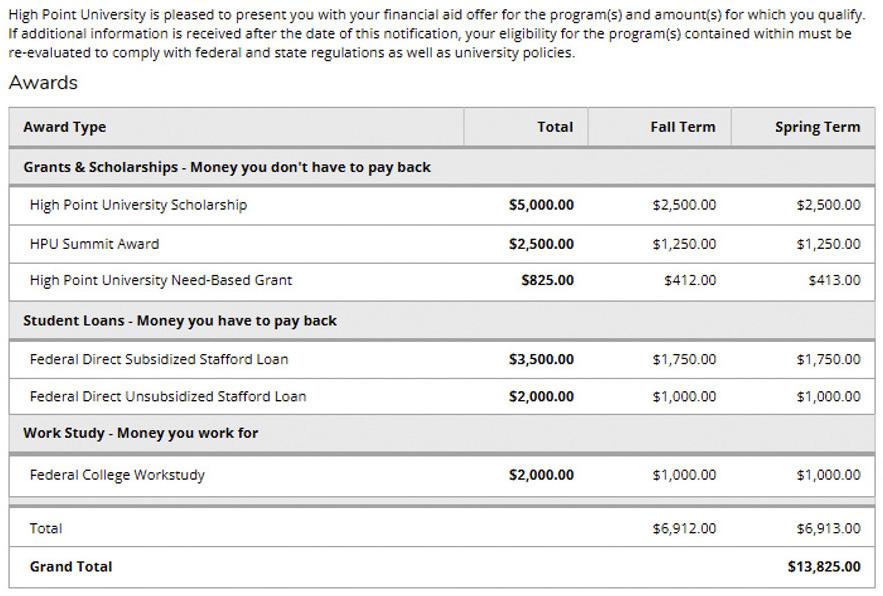Click the $5,000.00 scholarship total amount

(x=541, y=205)
